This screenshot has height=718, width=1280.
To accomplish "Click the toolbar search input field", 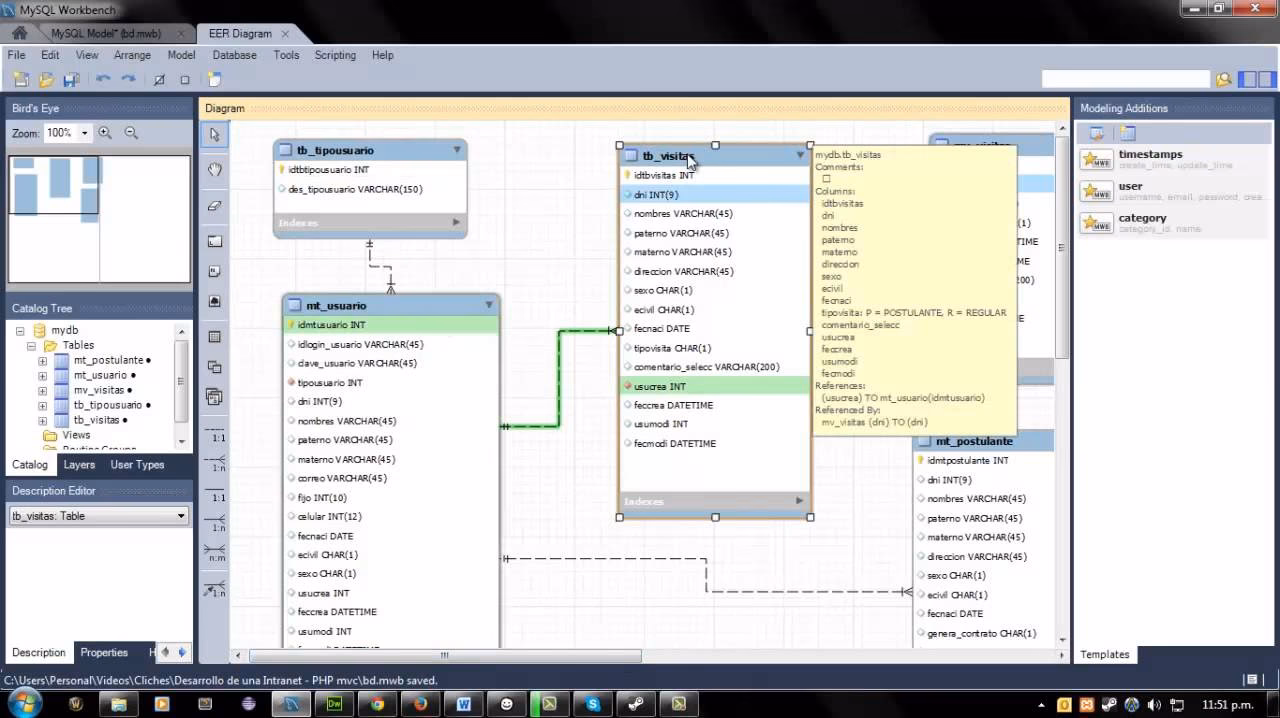I will click(1125, 79).
